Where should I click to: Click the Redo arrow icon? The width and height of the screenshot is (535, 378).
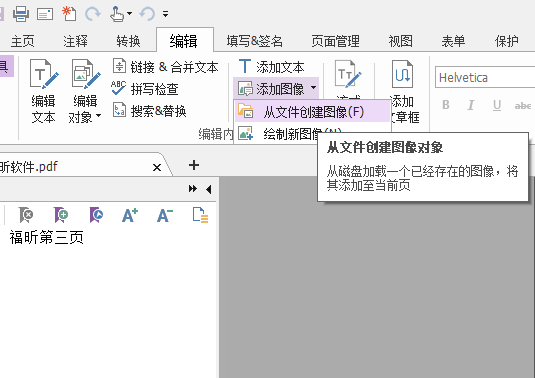coord(93,14)
